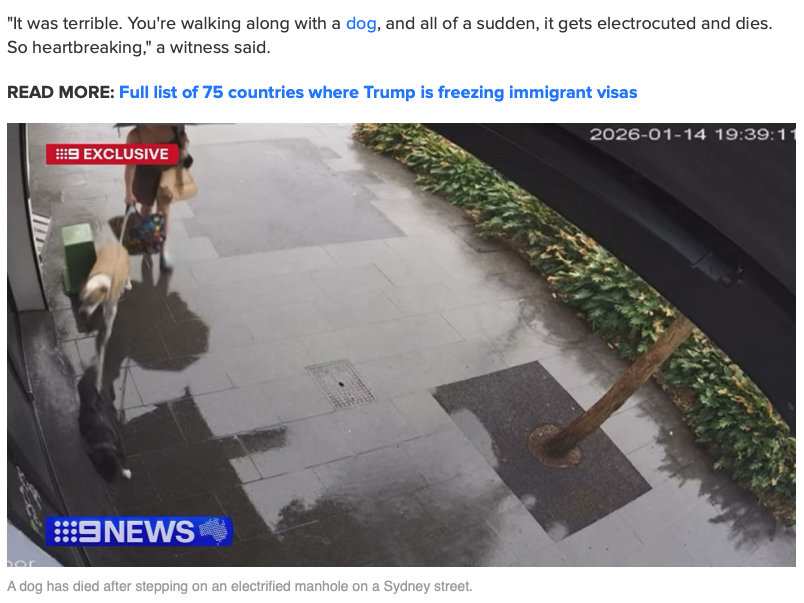Click the green utility box on the sidewalk
The height and width of the screenshot is (603, 804).
click(x=78, y=258)
